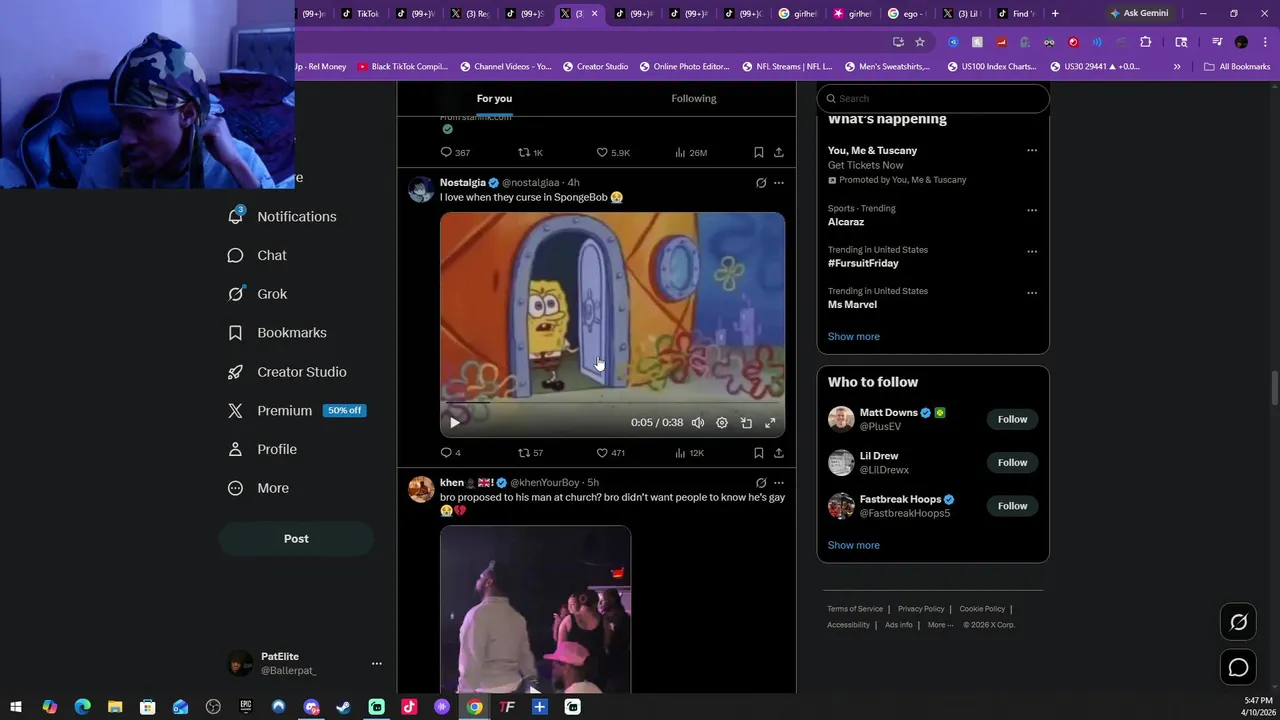Open a new browser tab
This screenshot has height=720, width=1280.
coord(1055,14)
